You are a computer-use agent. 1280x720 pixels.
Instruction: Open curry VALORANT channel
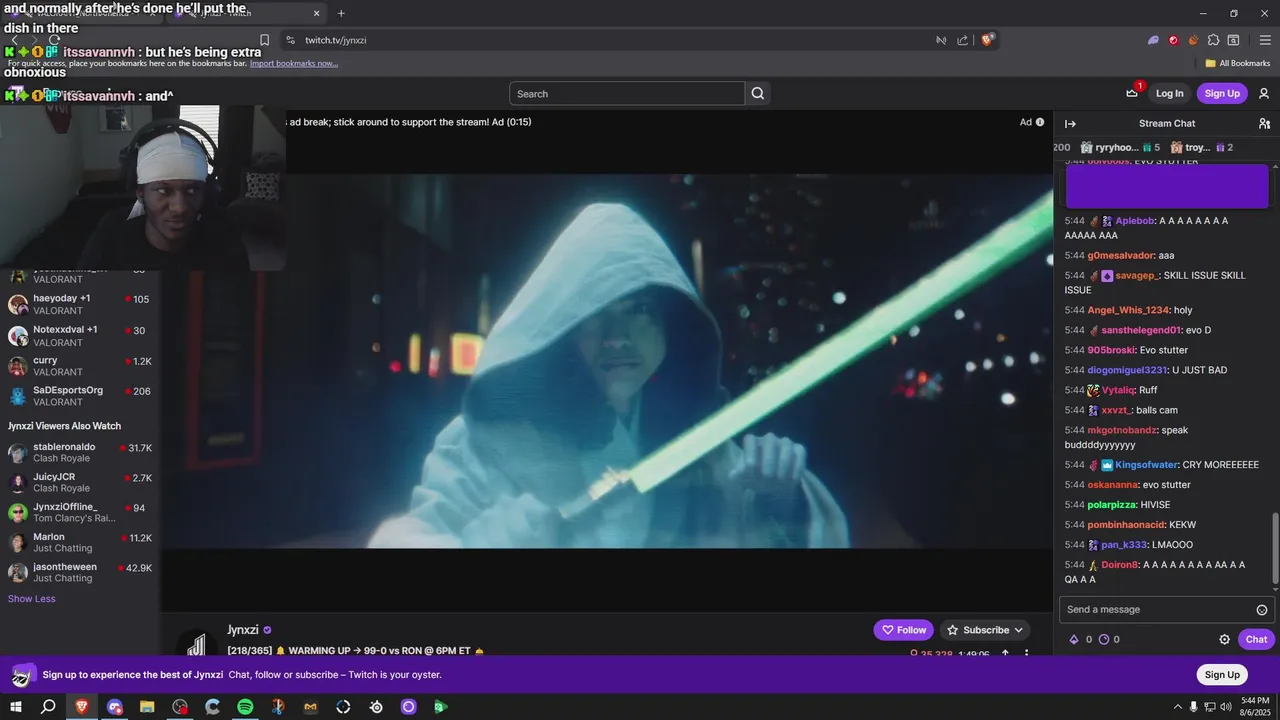pyautogui.click(x=80, y=366)
